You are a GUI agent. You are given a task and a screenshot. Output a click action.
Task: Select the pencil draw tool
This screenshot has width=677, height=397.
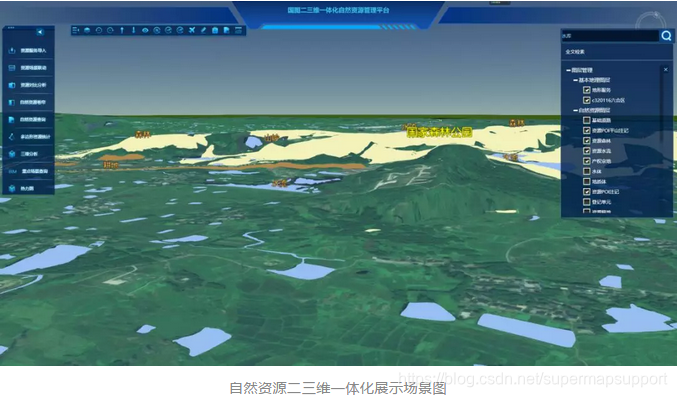pos(204,30)
